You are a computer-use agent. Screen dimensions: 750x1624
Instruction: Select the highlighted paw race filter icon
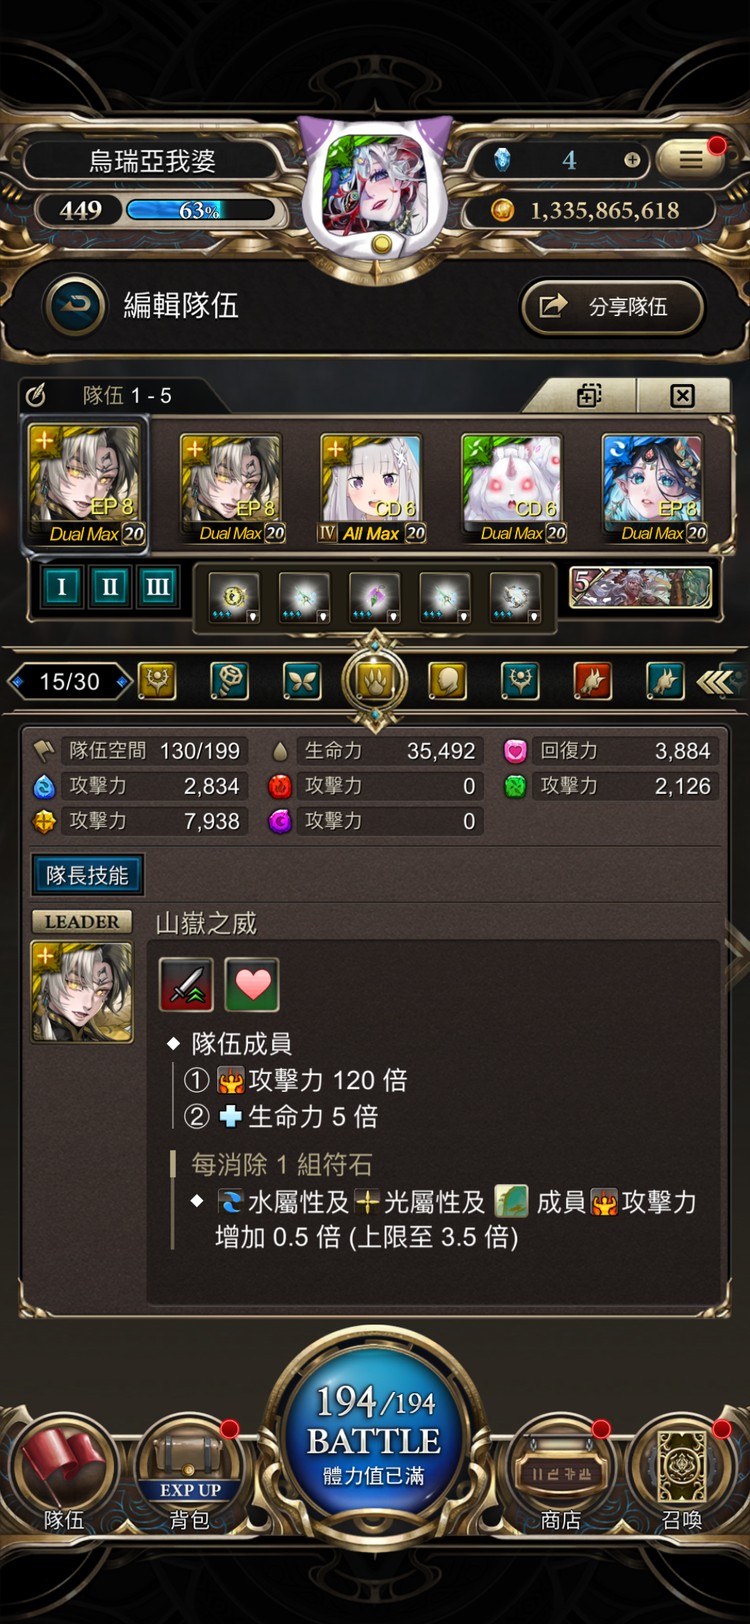375,681
